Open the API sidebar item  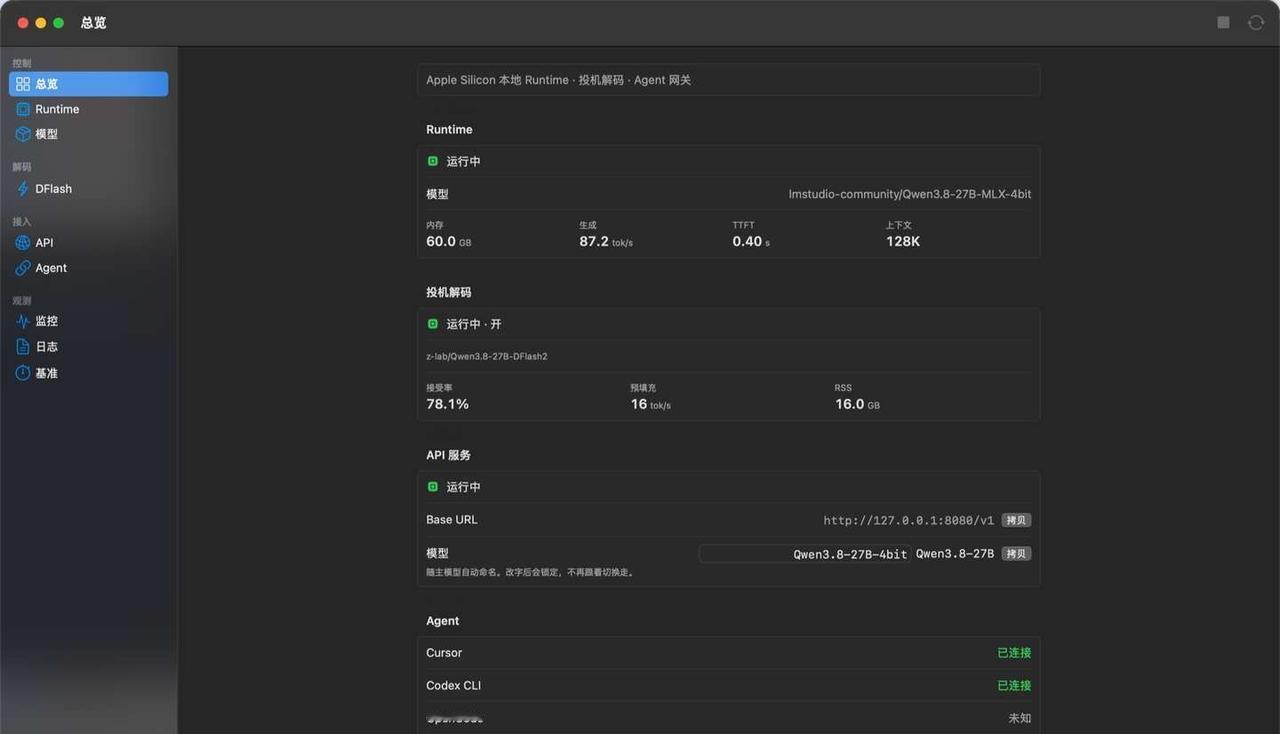pos(88,243)
